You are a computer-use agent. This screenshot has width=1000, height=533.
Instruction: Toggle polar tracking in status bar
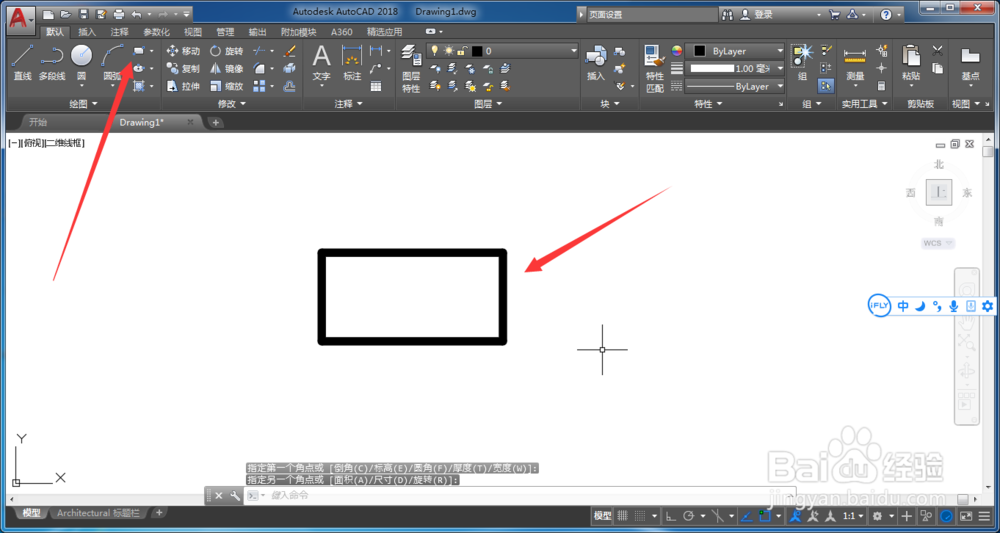coord(689,516)
